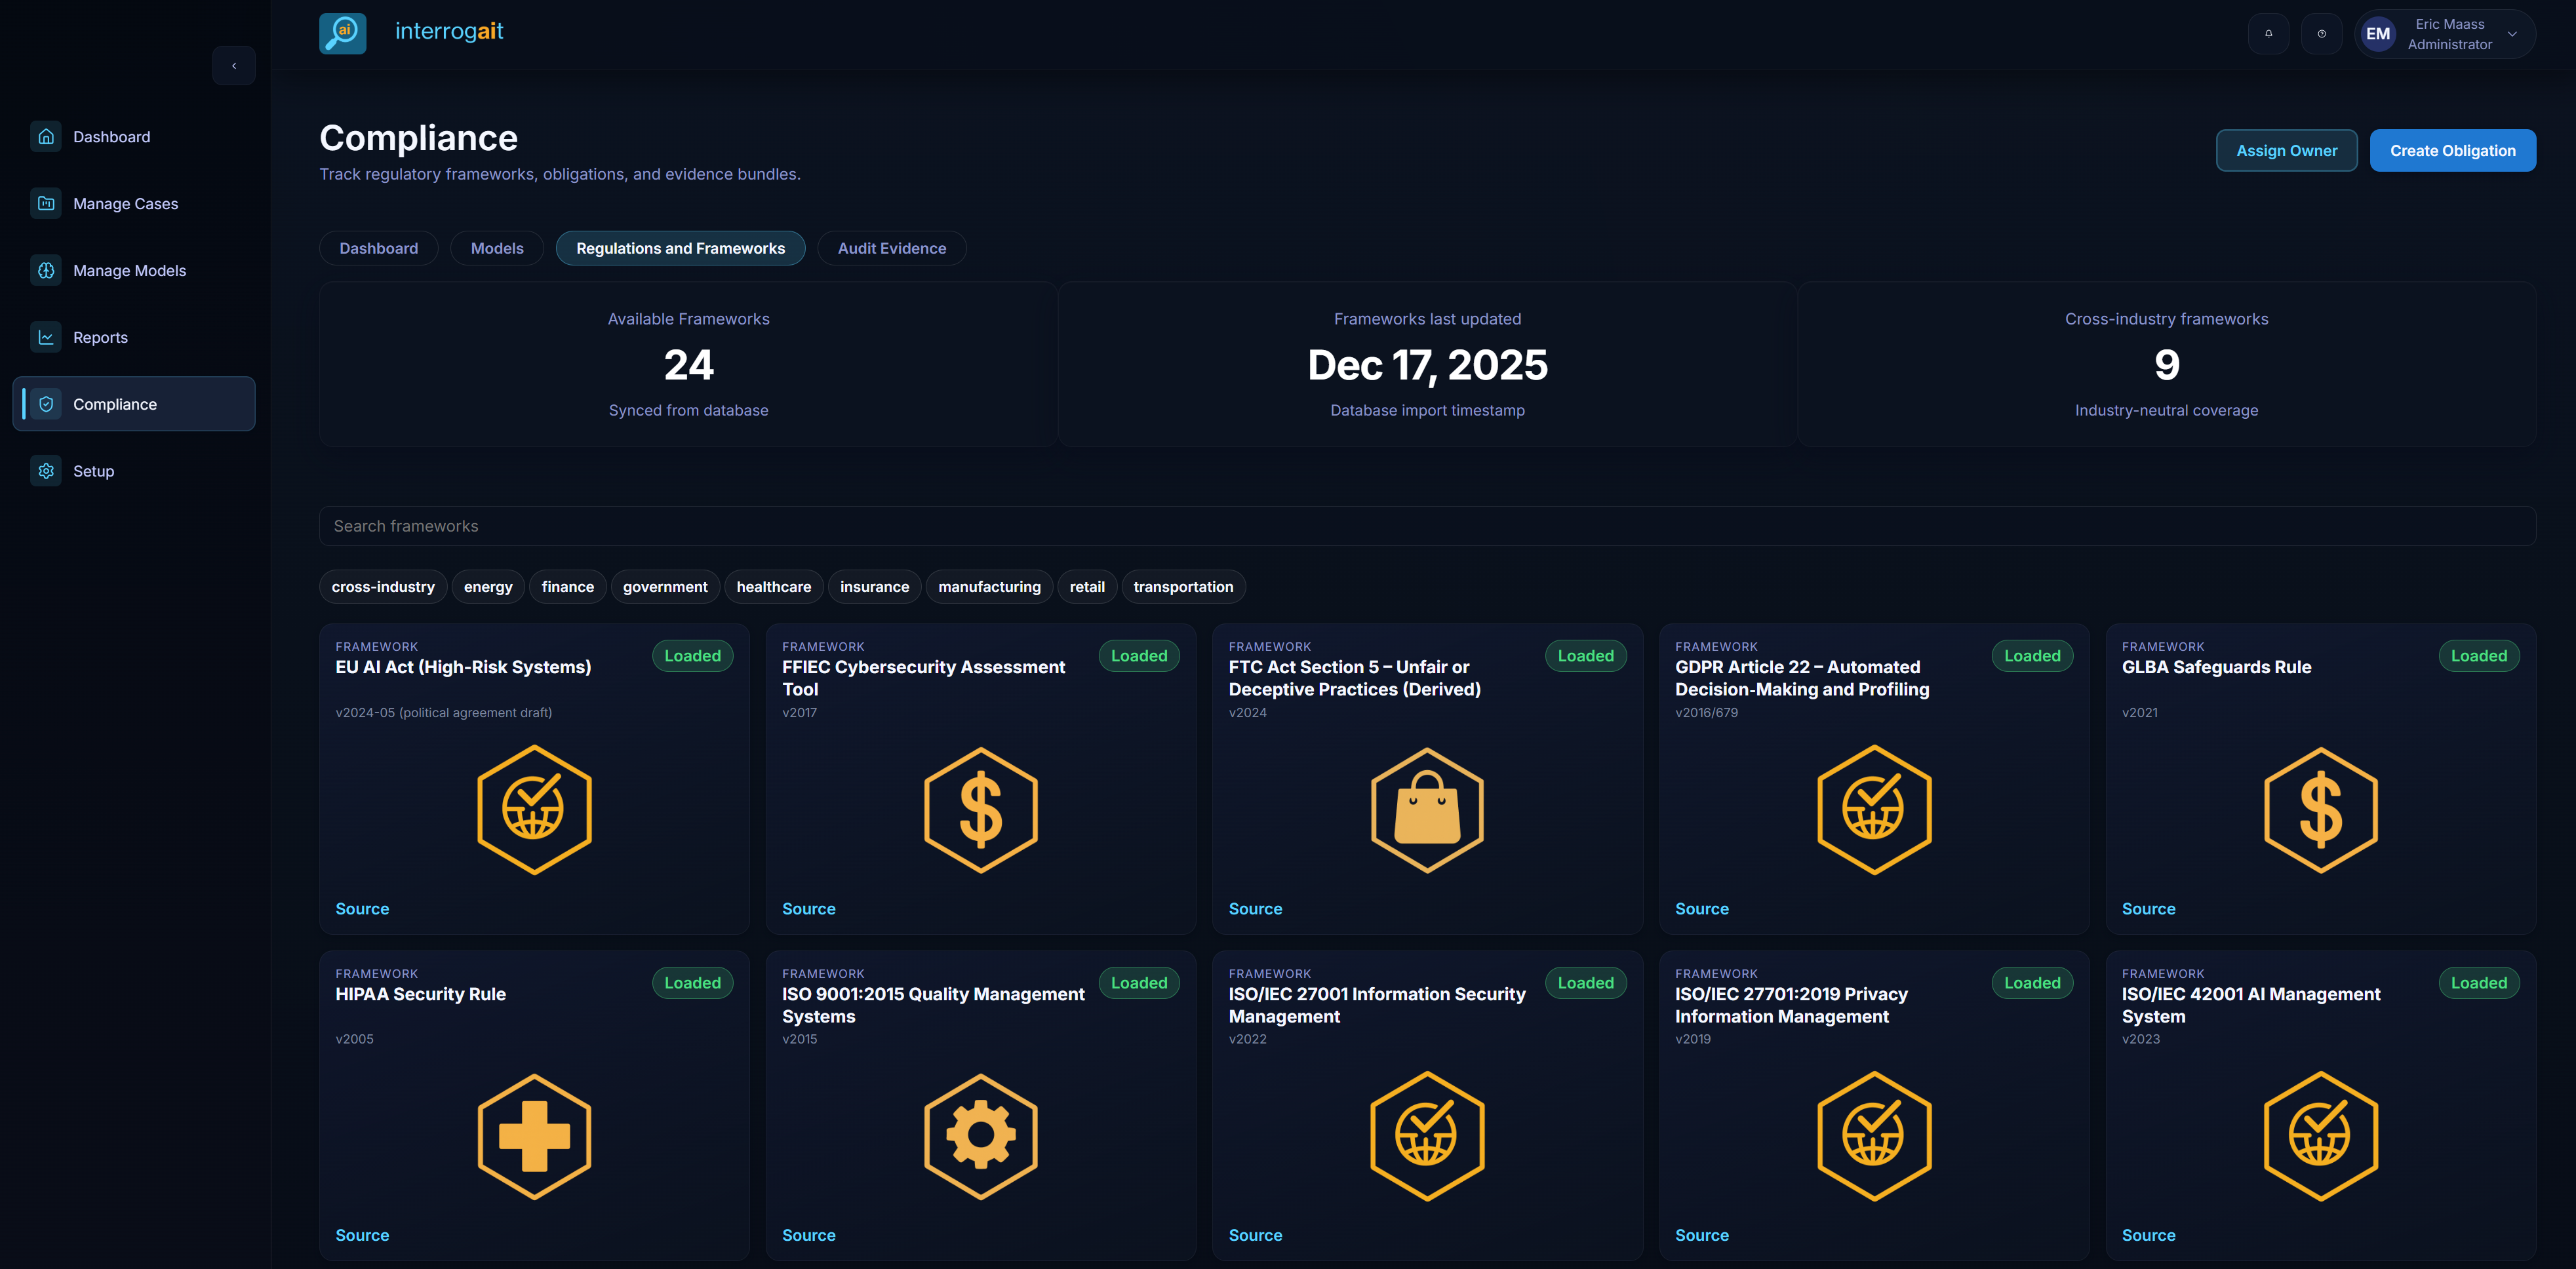This screenshot has height=1269, width=2576.
Task: Click FTC Act shopping bag icon
Action: [1427, 810]
